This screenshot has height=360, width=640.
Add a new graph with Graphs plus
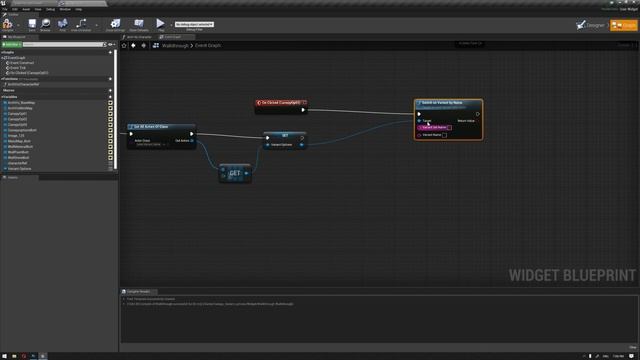[110, 52]
